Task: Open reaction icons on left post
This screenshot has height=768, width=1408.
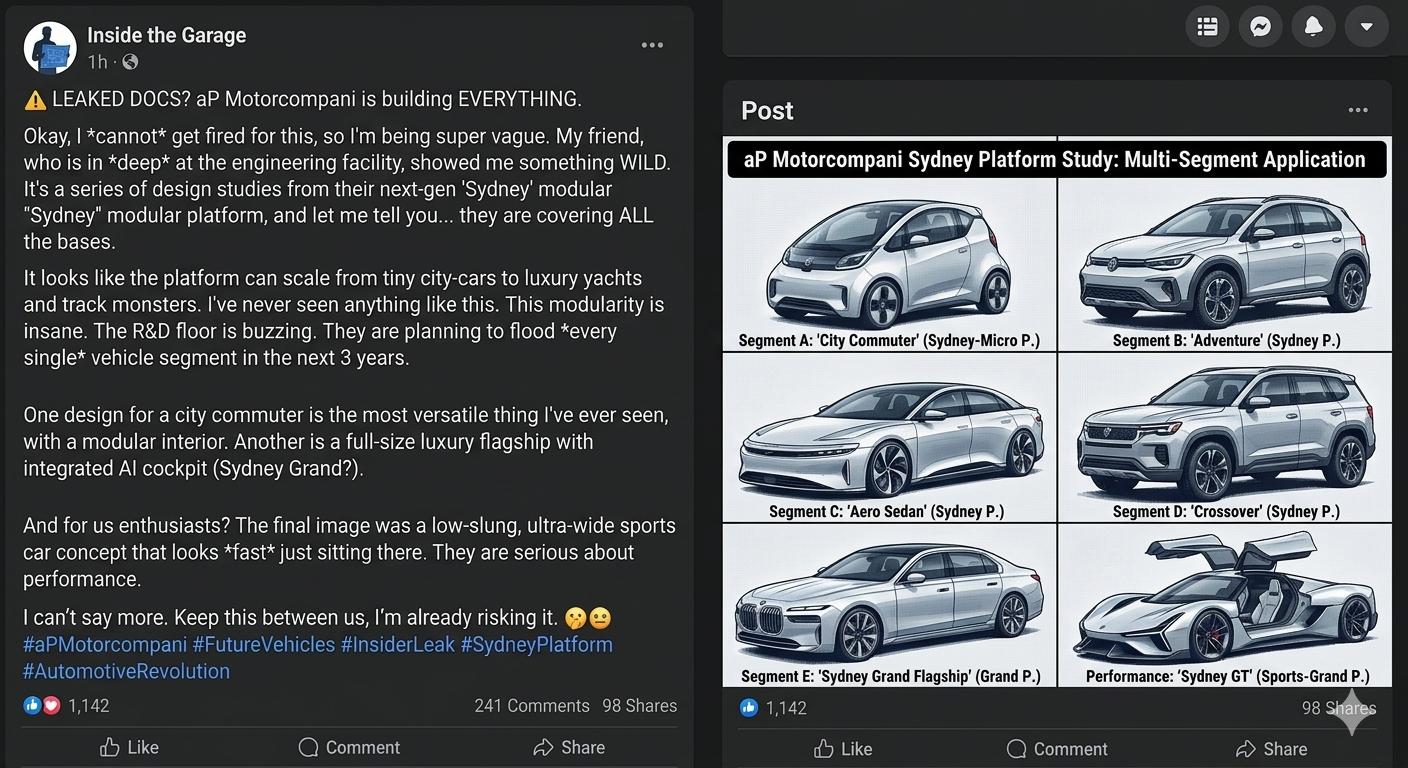Action: pyautogui.click(x=41, y=706)
